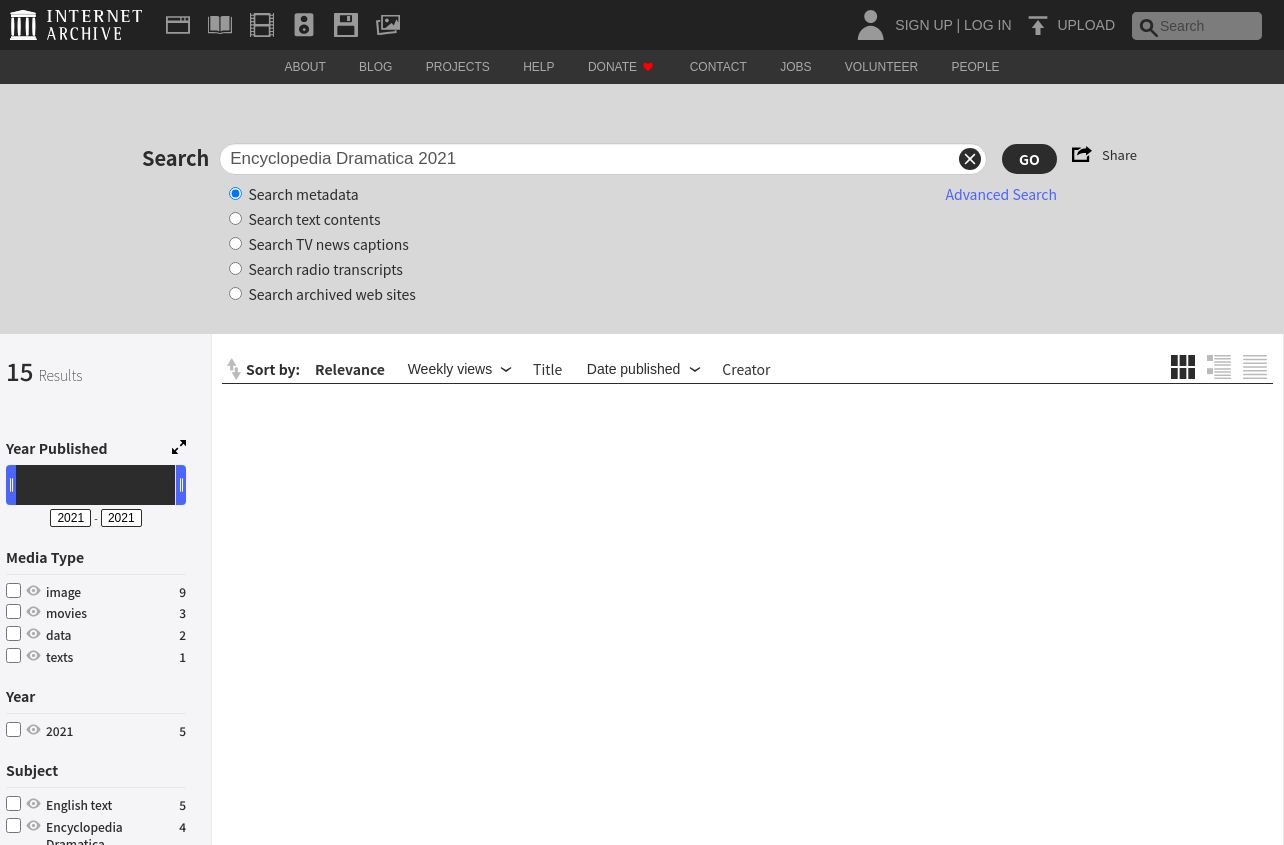Show only Encyclopedia Dramatica subject eye icon

(x=34, y=826)
